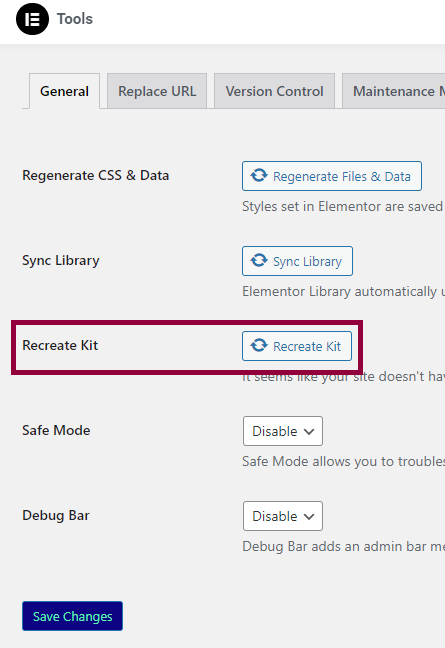Click the Debug Bar setting label

(56, 516)
